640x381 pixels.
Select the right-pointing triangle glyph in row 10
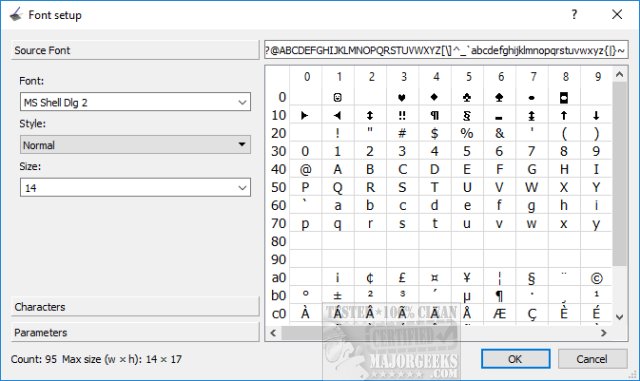(305, 115)
